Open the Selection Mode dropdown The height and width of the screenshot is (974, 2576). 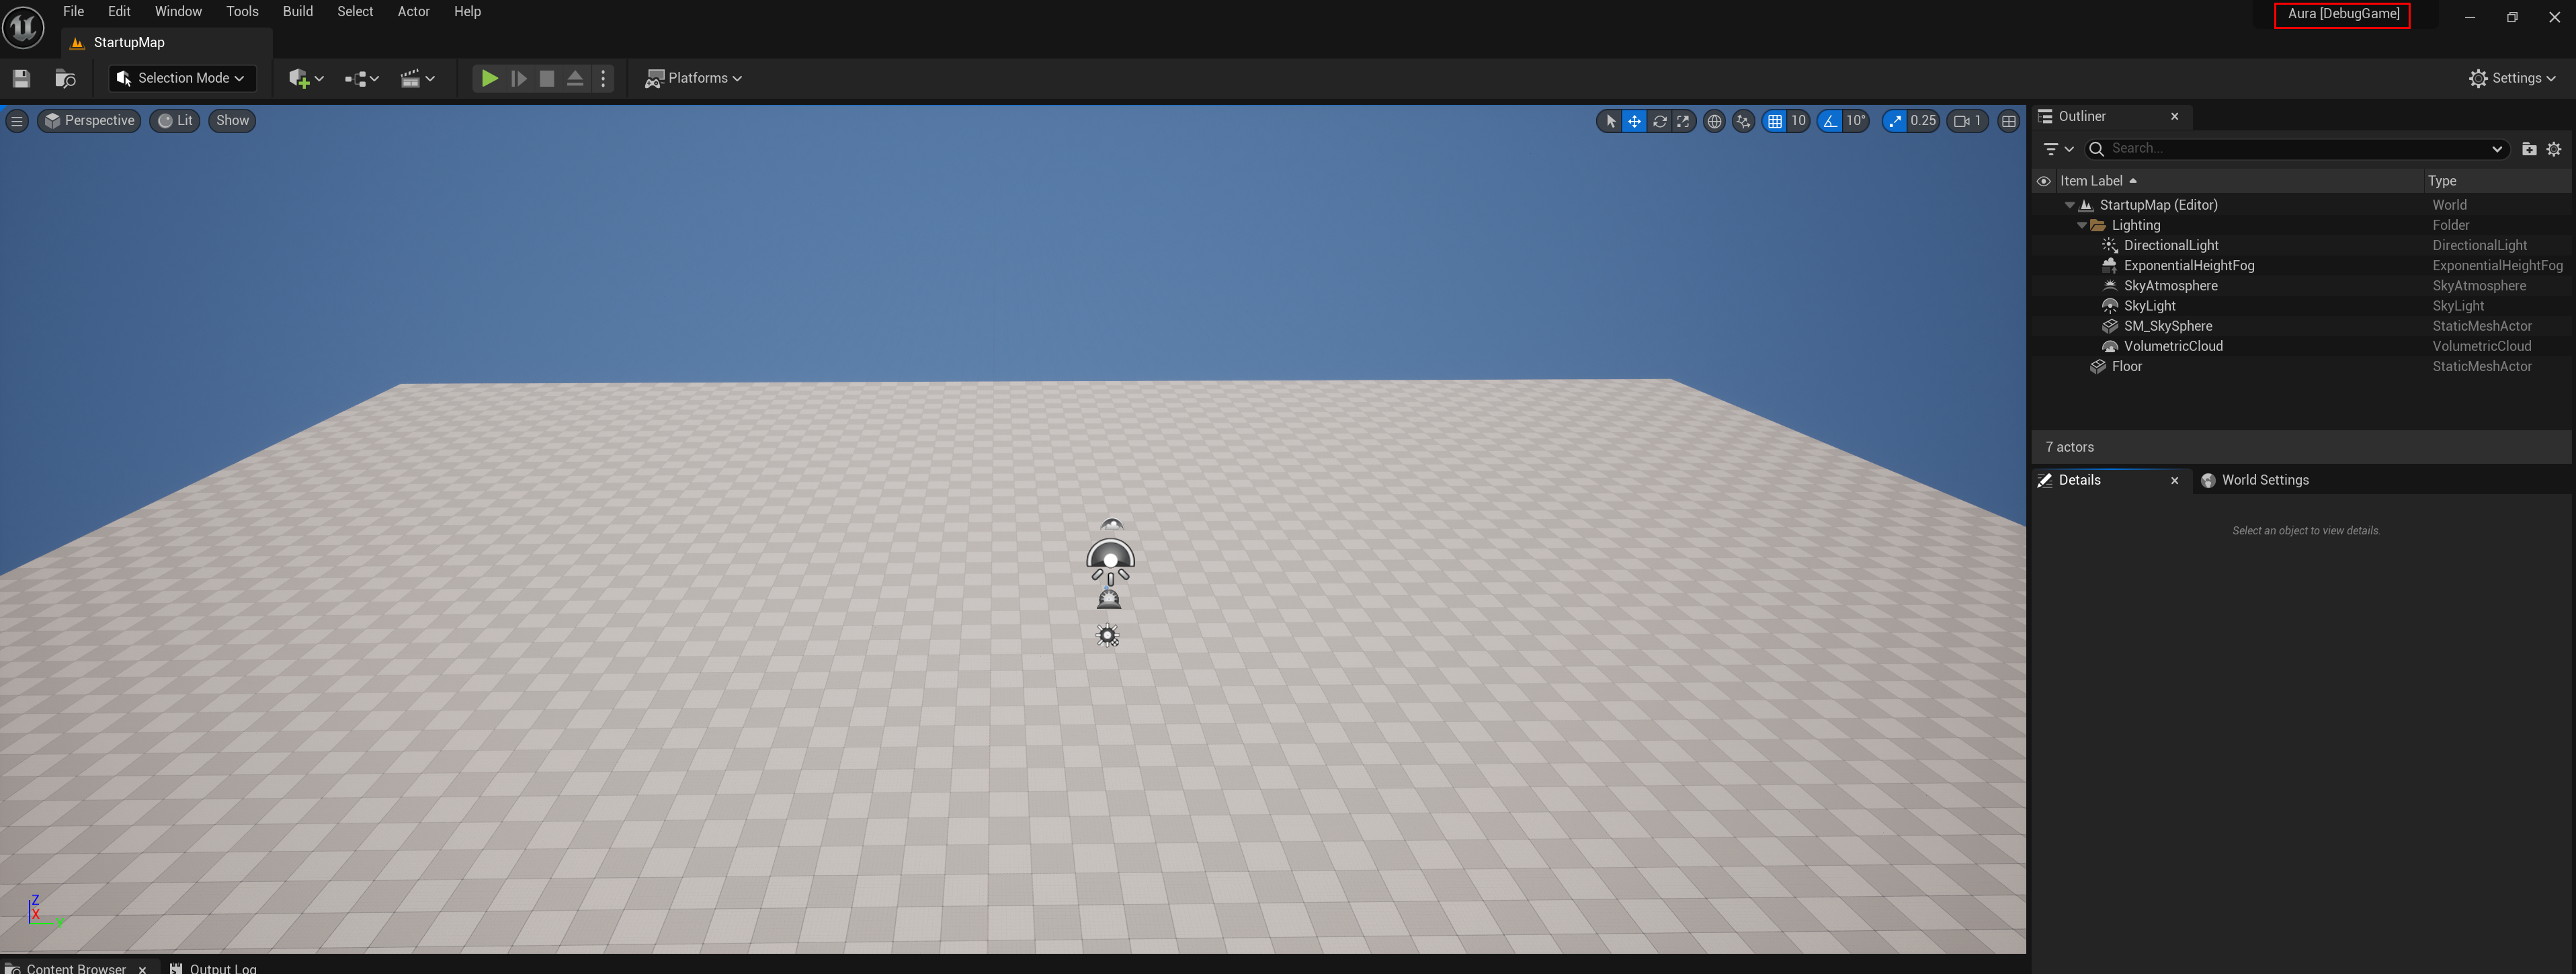click(182, 78)
